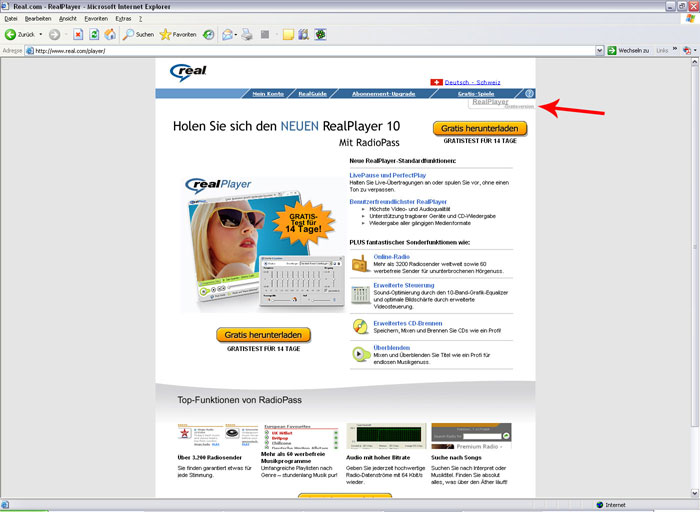Click Gratis herunterladen button under player image
Image resolution: width=700 pixels, height=512 pixels.
tap(263, 335)
